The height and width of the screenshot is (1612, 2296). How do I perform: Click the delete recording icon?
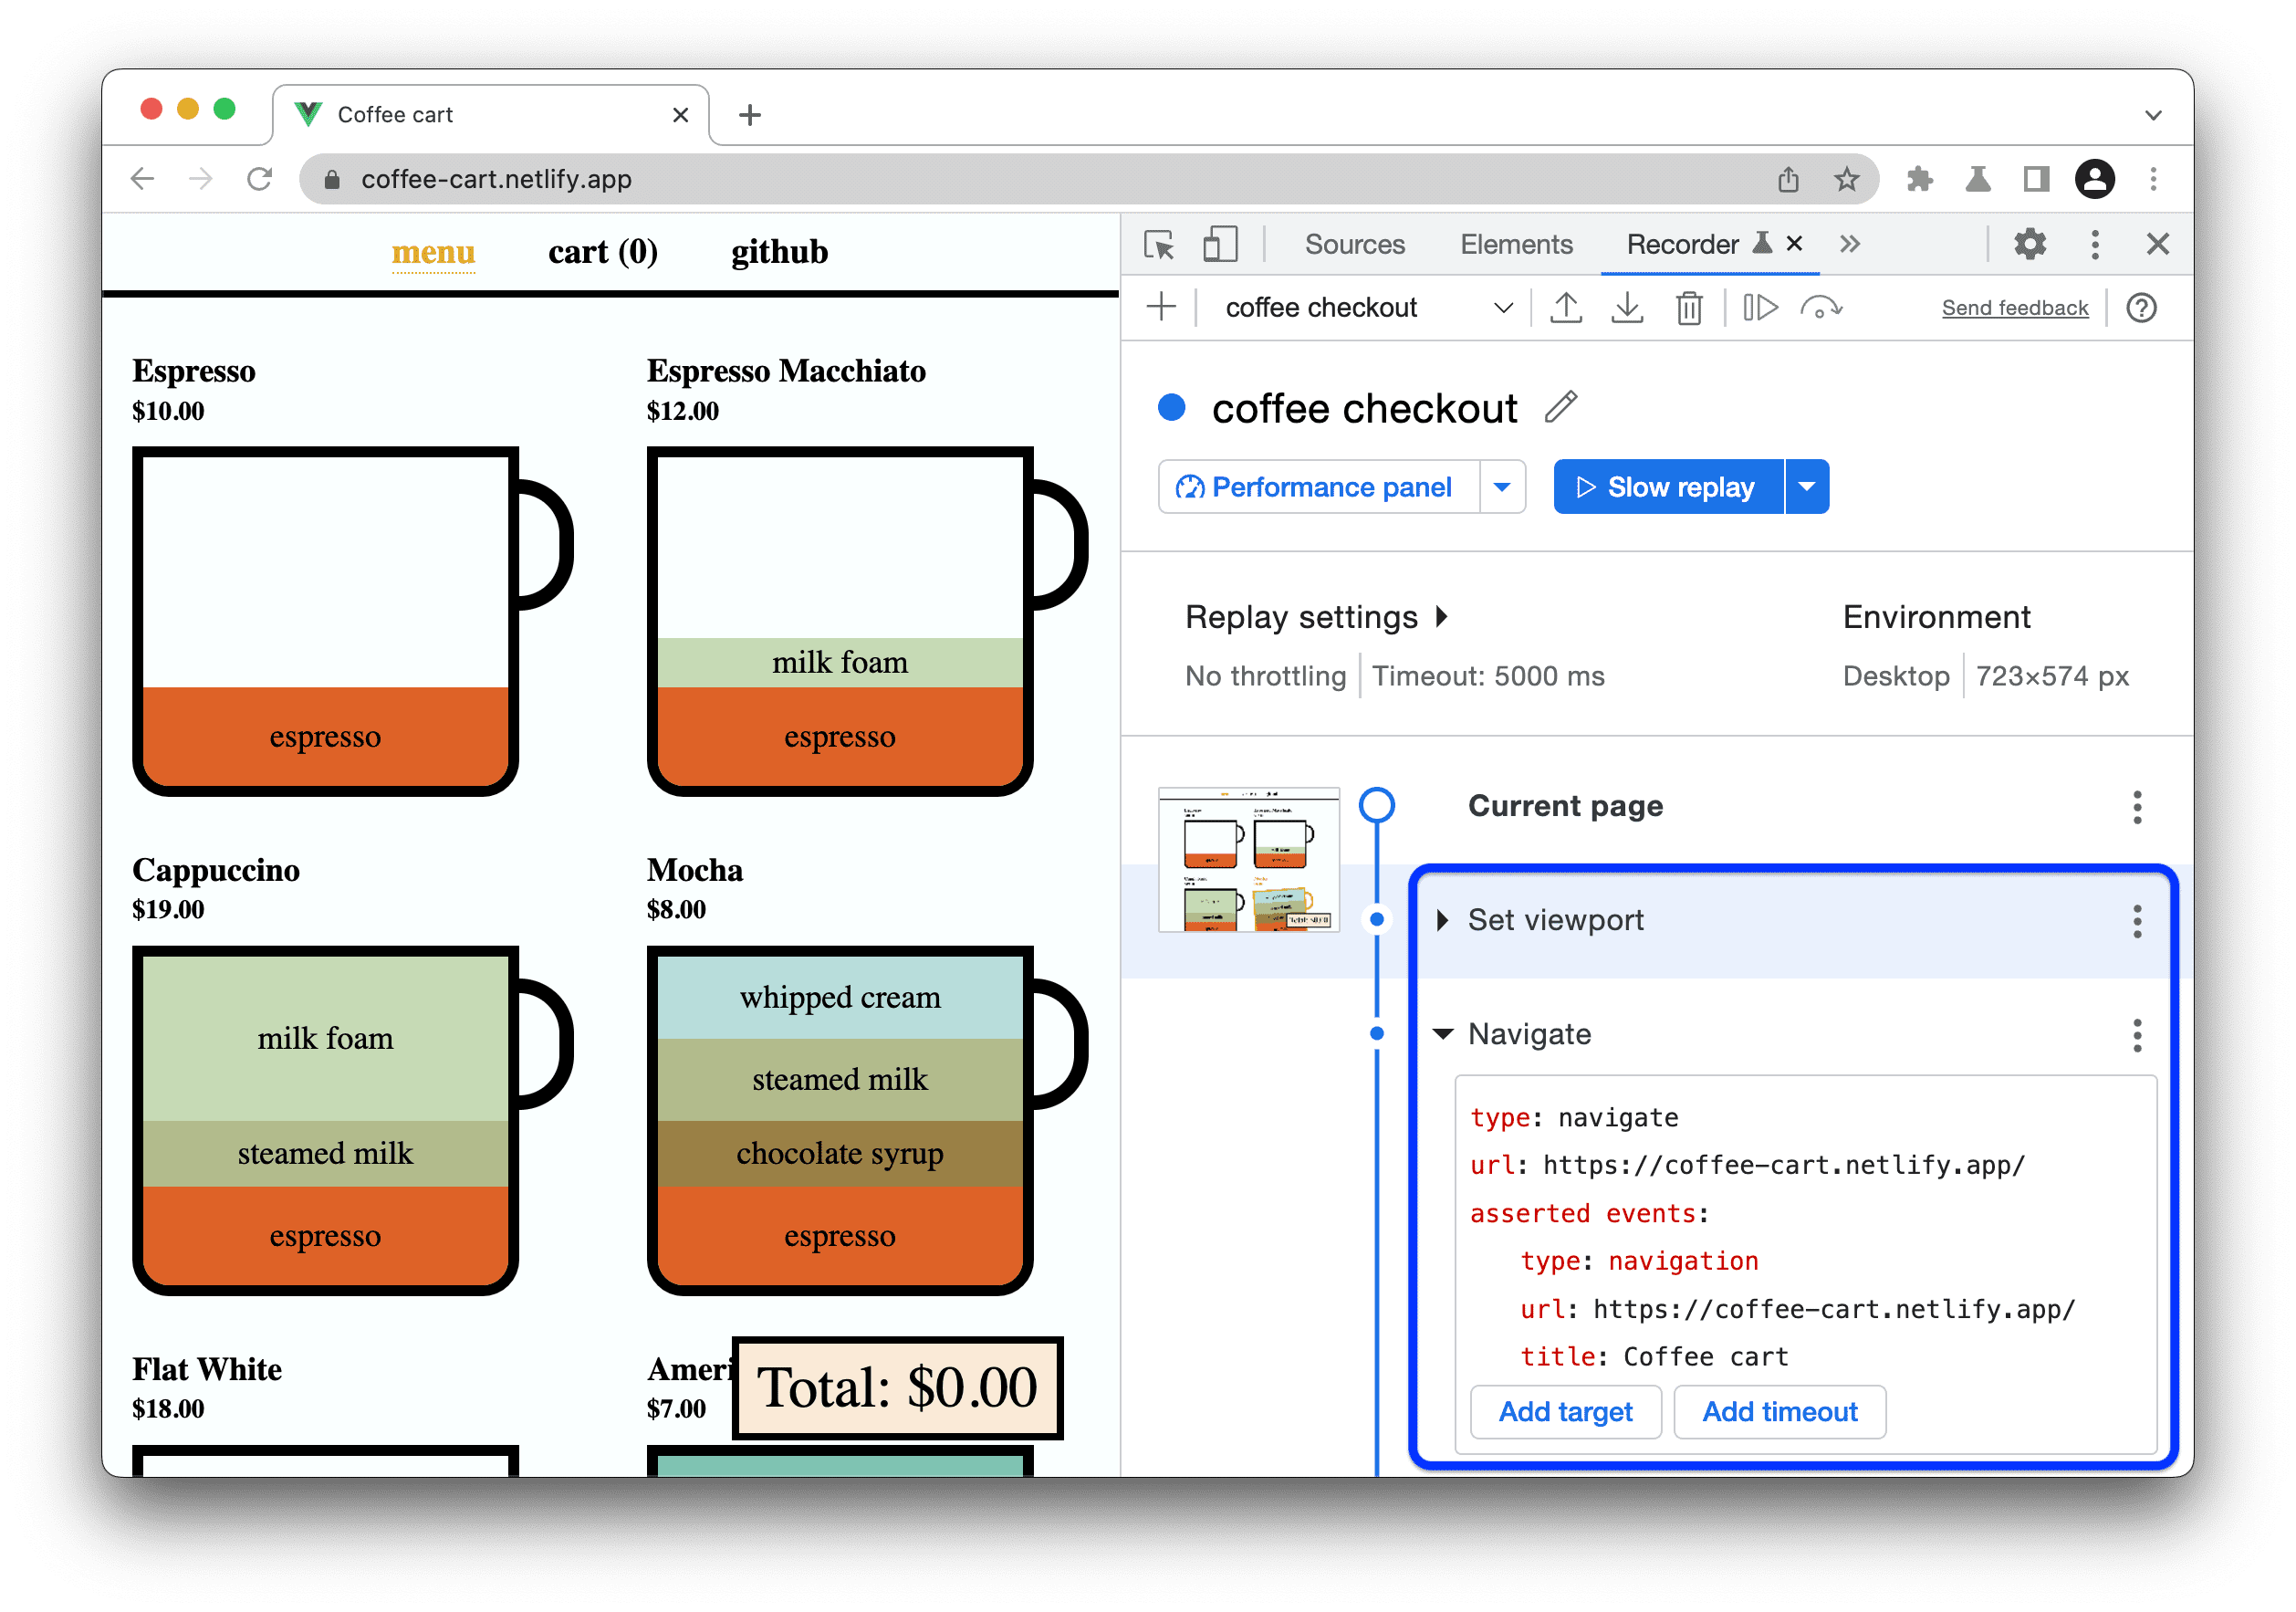[1684, 309]
